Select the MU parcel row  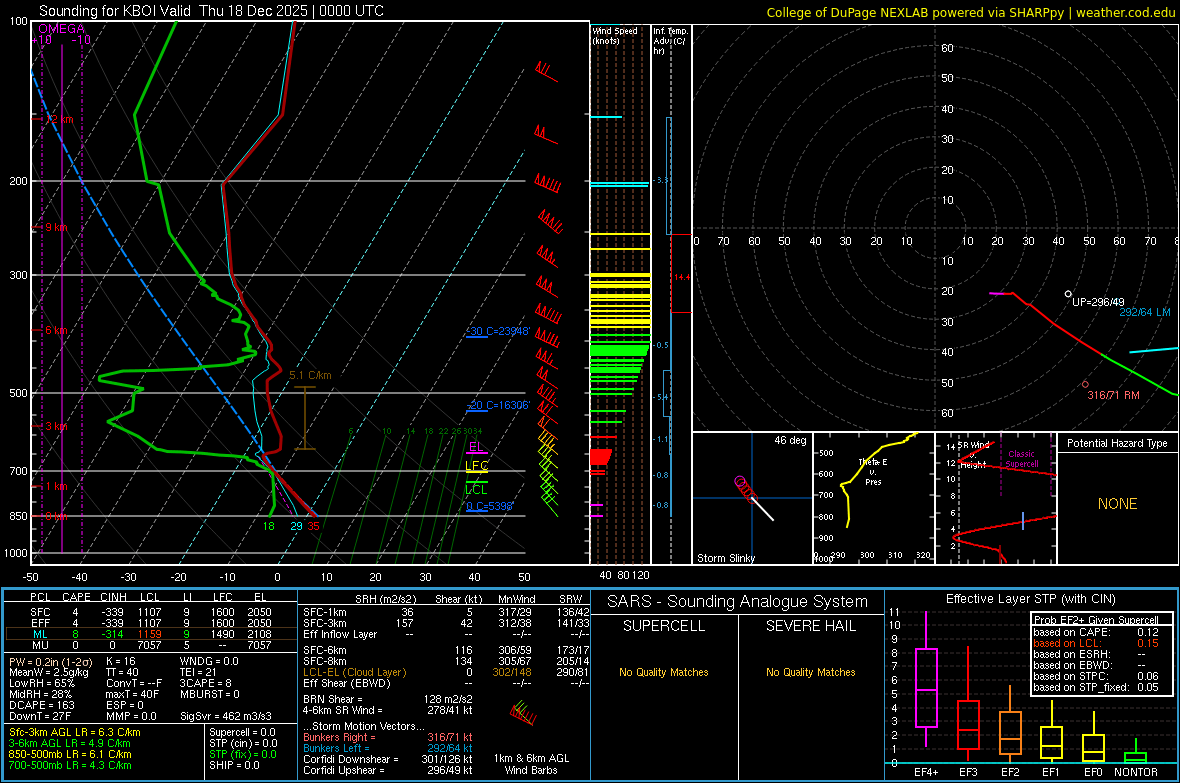click(x=151, y=645)
